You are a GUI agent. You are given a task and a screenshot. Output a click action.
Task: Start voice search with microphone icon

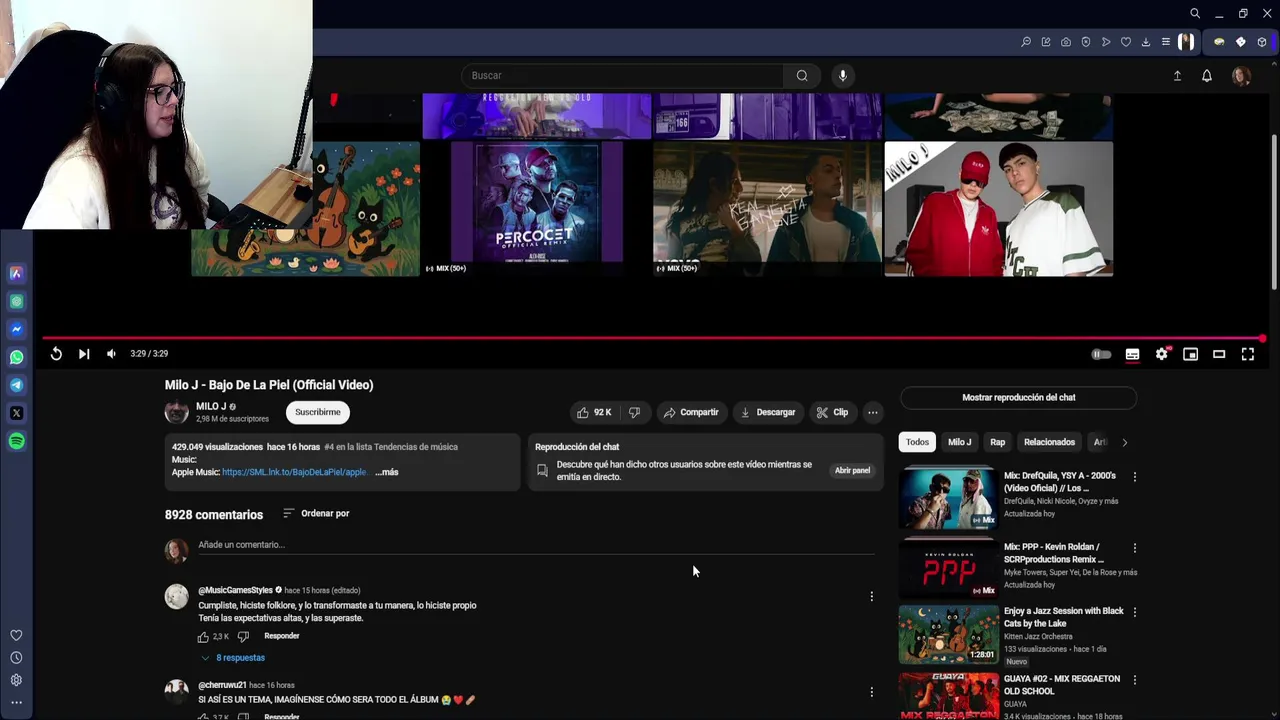point(843,75)
